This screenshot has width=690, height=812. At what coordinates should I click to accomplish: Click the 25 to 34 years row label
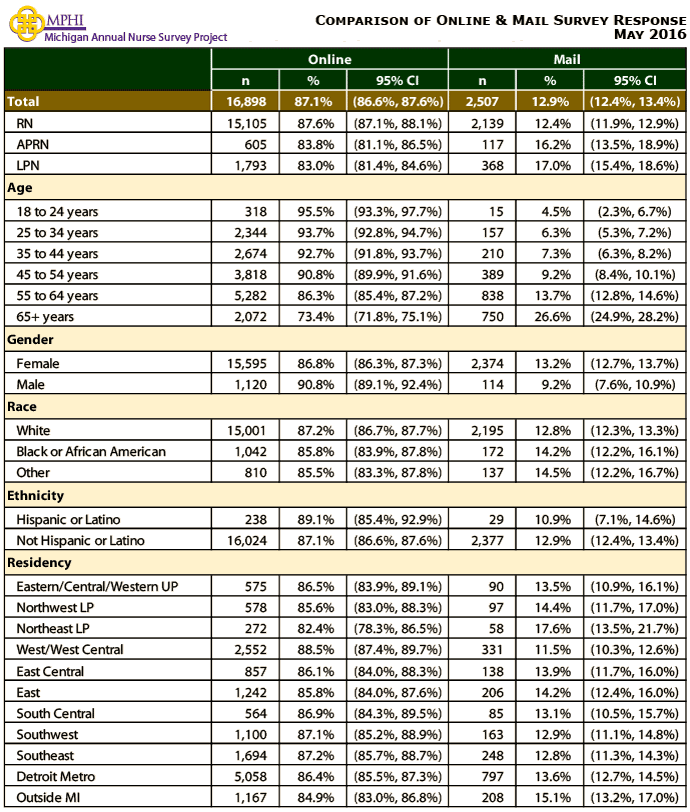click(x=57, y=233)
